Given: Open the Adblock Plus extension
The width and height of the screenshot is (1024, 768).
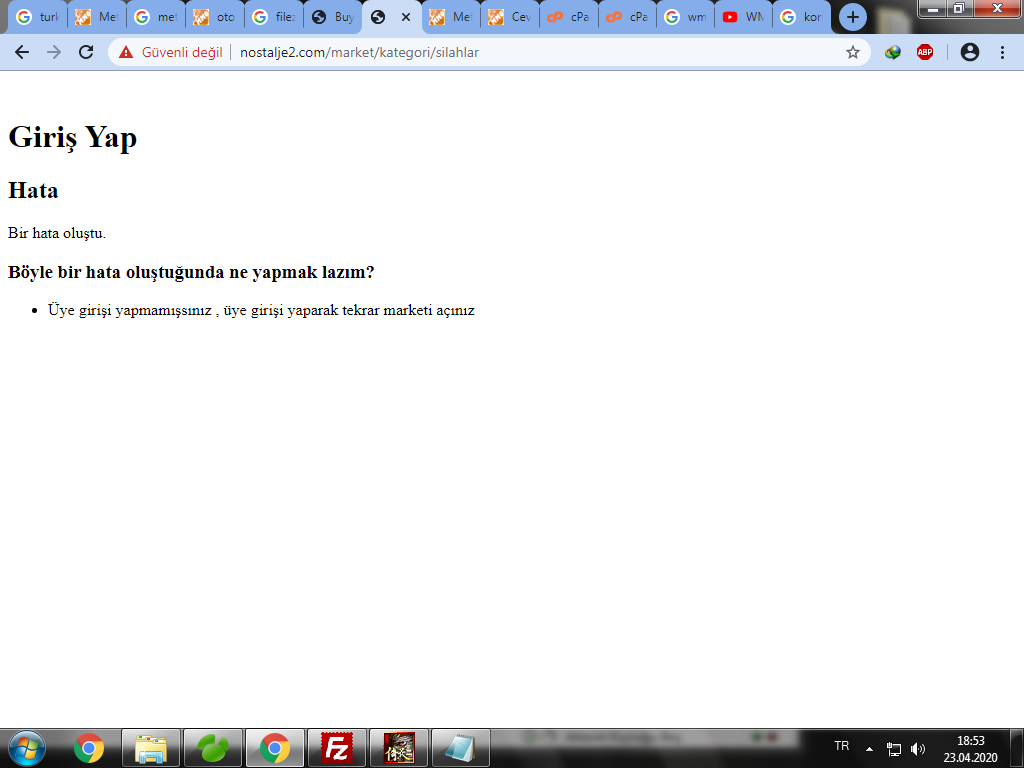Looking at the screenshot, I should point(925,52).
